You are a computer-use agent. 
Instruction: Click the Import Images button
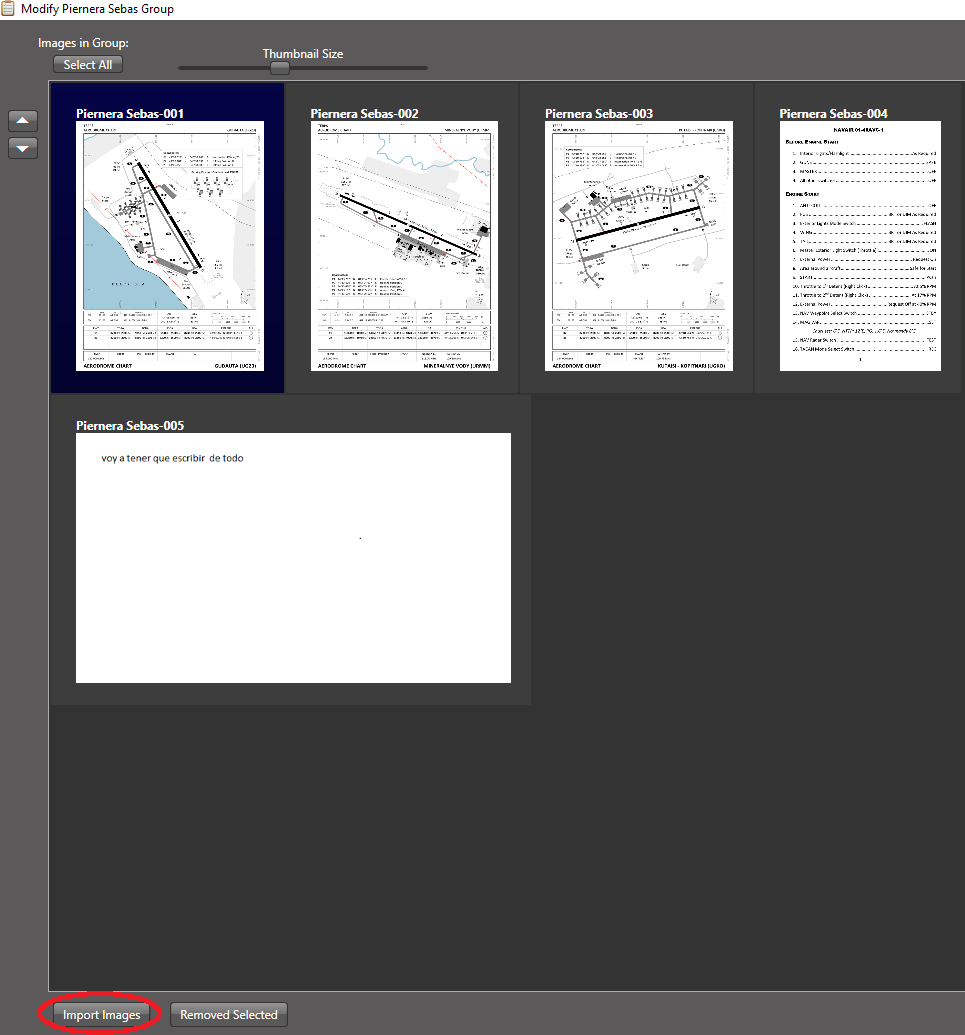click(101, 1015)
